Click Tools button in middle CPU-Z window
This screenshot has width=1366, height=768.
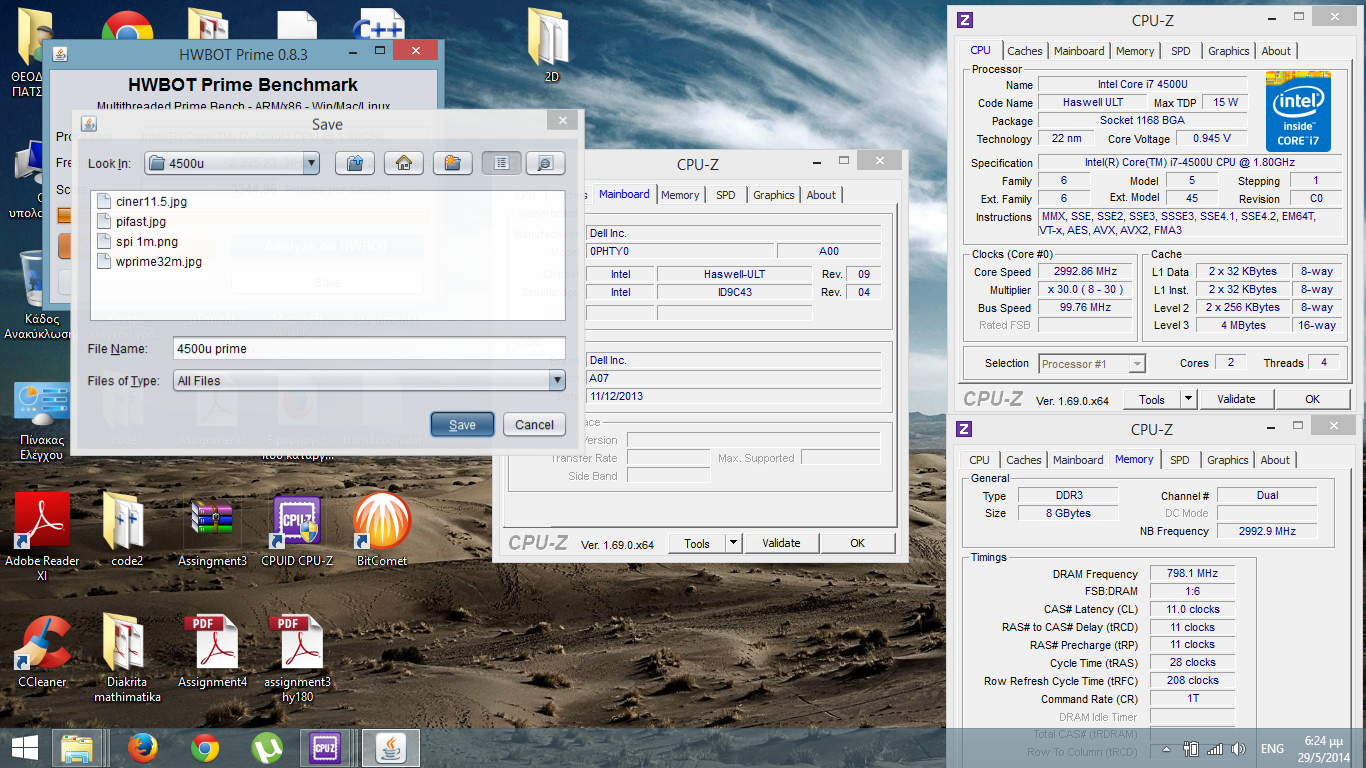click(697, 543)
